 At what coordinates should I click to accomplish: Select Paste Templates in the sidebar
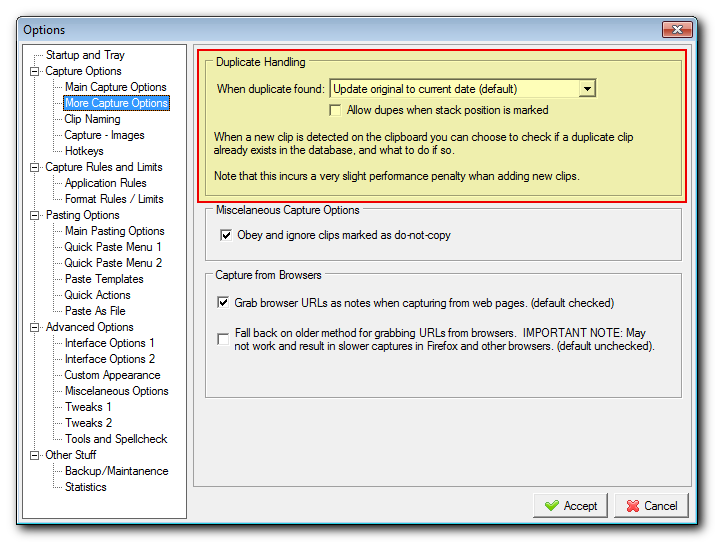coord(104,279)
